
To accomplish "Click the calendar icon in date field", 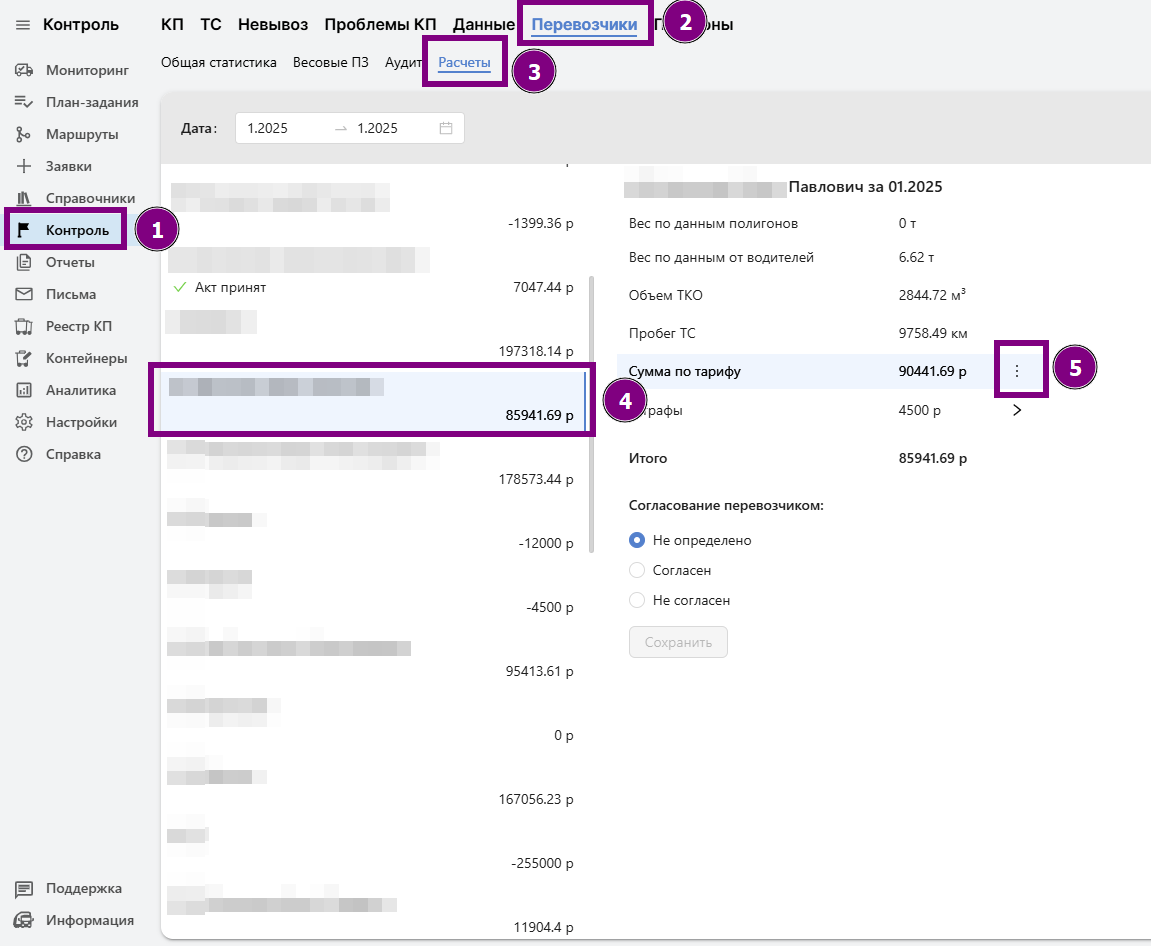I will click(x=446, y=128).
